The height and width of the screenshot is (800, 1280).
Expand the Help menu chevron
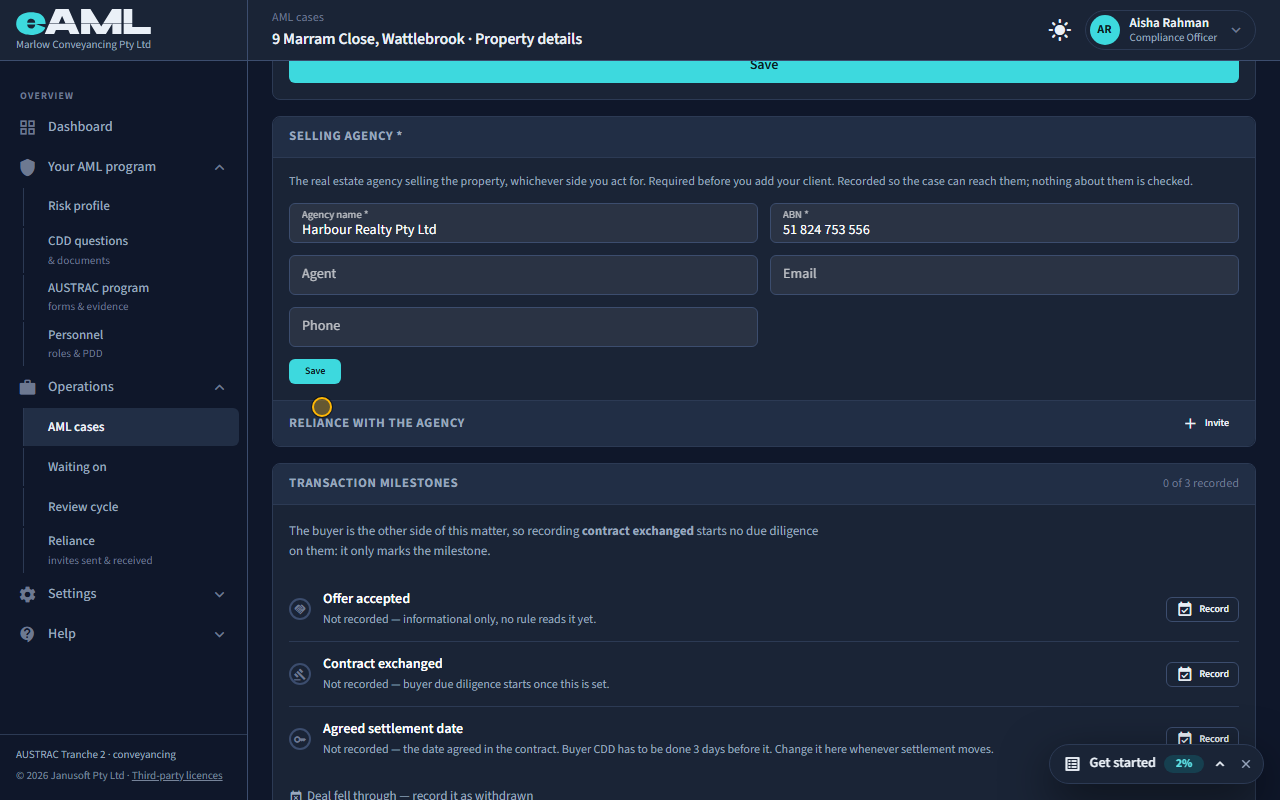tap(220, 634)
